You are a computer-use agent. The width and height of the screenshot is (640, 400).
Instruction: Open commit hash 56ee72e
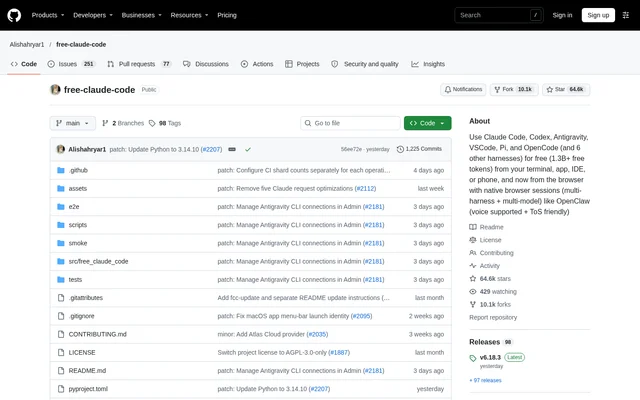351,149
